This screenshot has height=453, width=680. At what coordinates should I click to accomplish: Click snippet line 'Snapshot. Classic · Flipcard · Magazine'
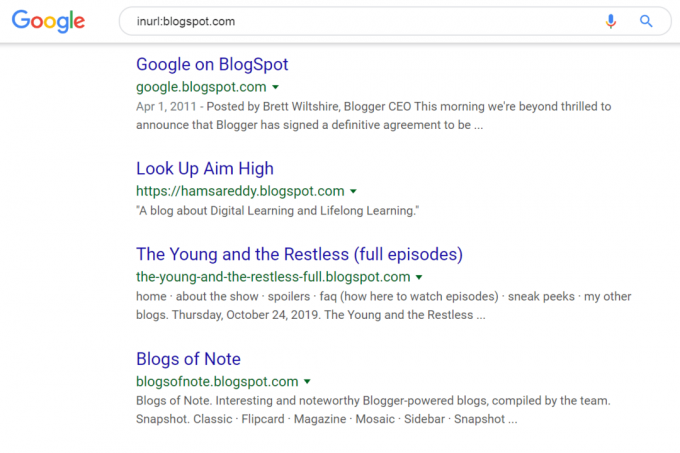(x=327, y=419)
